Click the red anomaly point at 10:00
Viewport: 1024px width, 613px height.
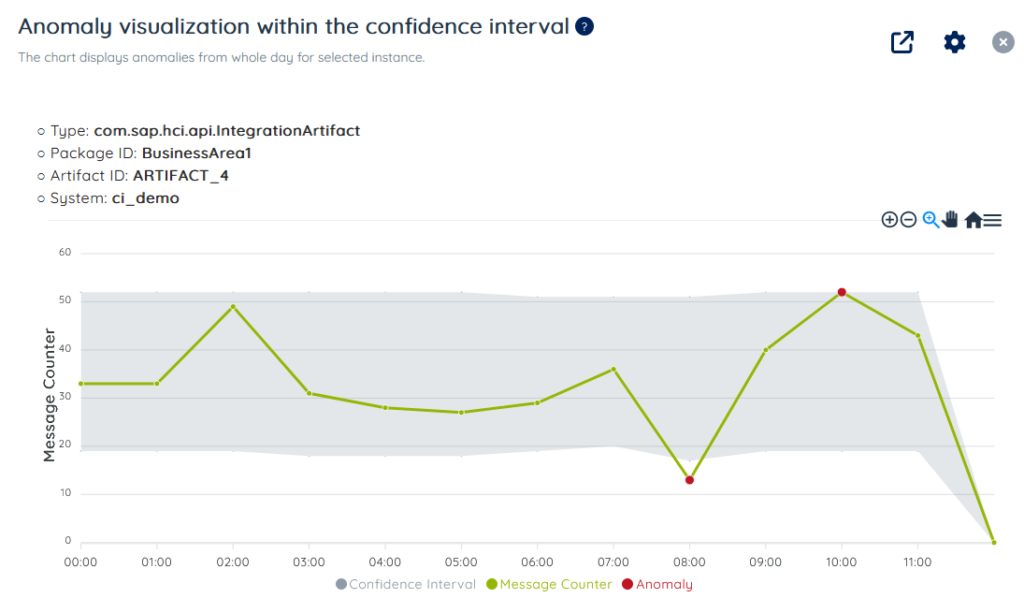pyautogui.click(x=842, y=292)
